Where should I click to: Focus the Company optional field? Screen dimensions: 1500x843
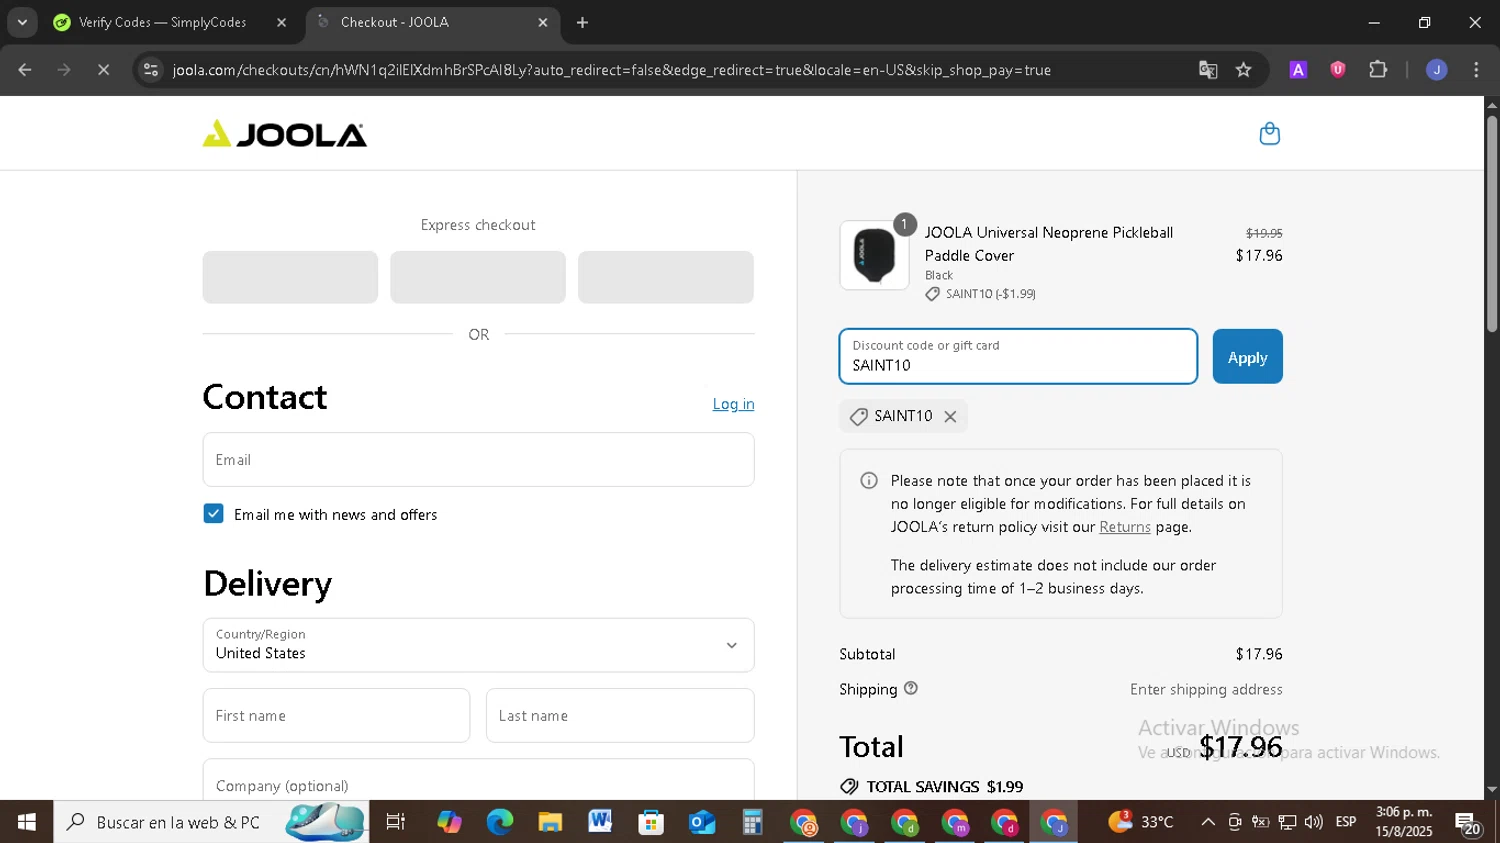point(478,780)
